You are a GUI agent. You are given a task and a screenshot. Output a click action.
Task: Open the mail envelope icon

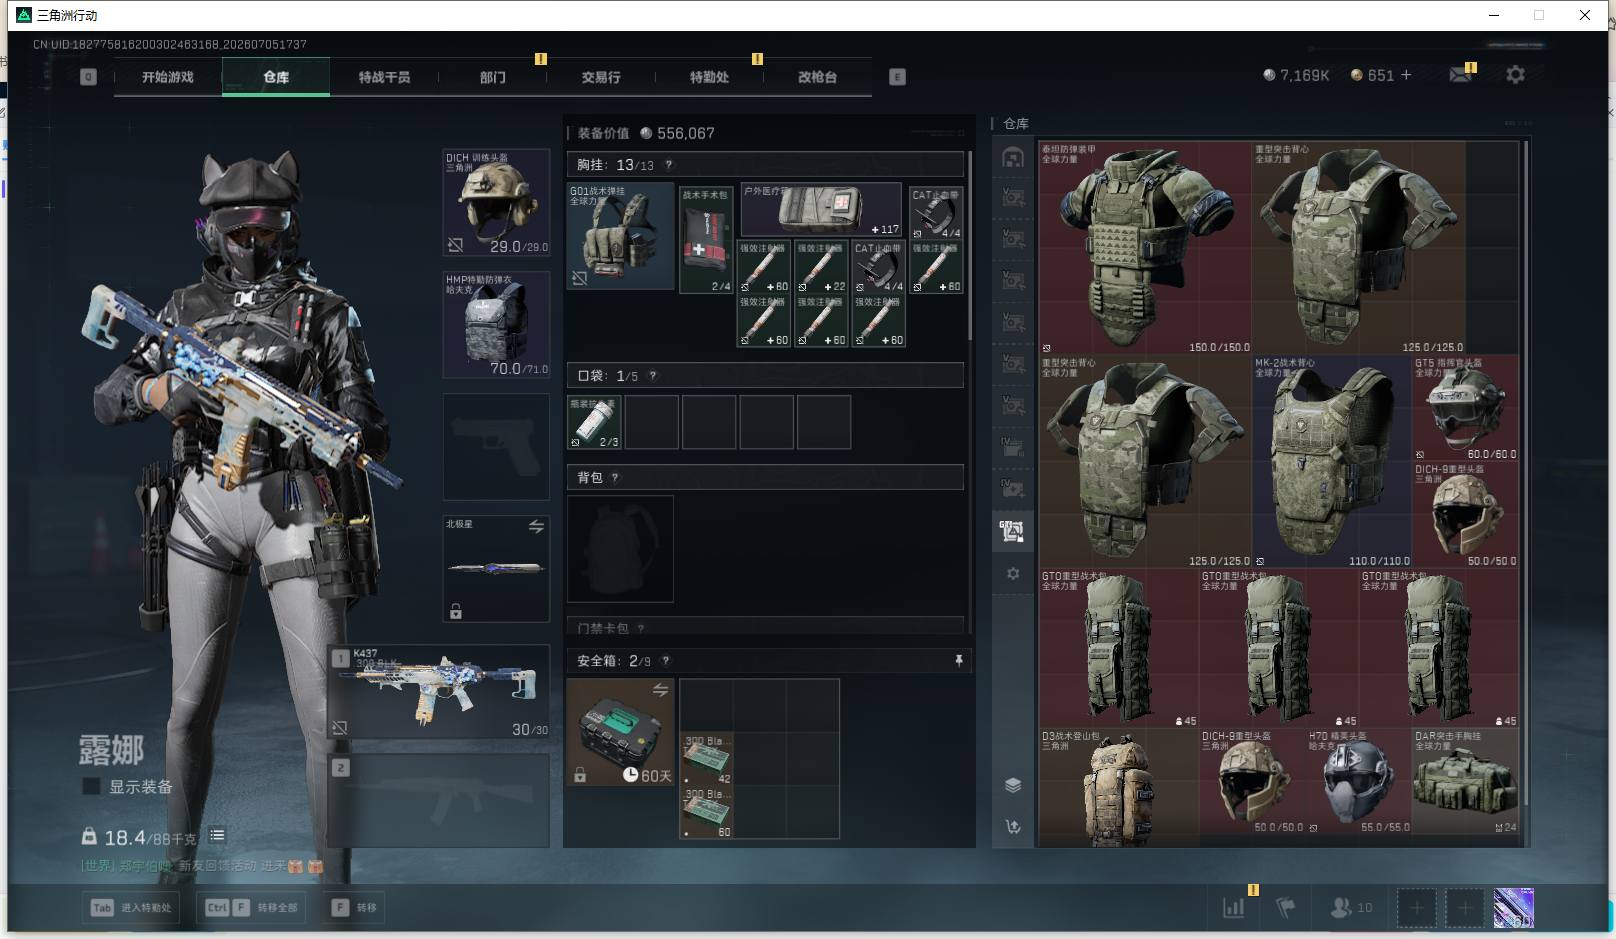(x=1460, y=75)
